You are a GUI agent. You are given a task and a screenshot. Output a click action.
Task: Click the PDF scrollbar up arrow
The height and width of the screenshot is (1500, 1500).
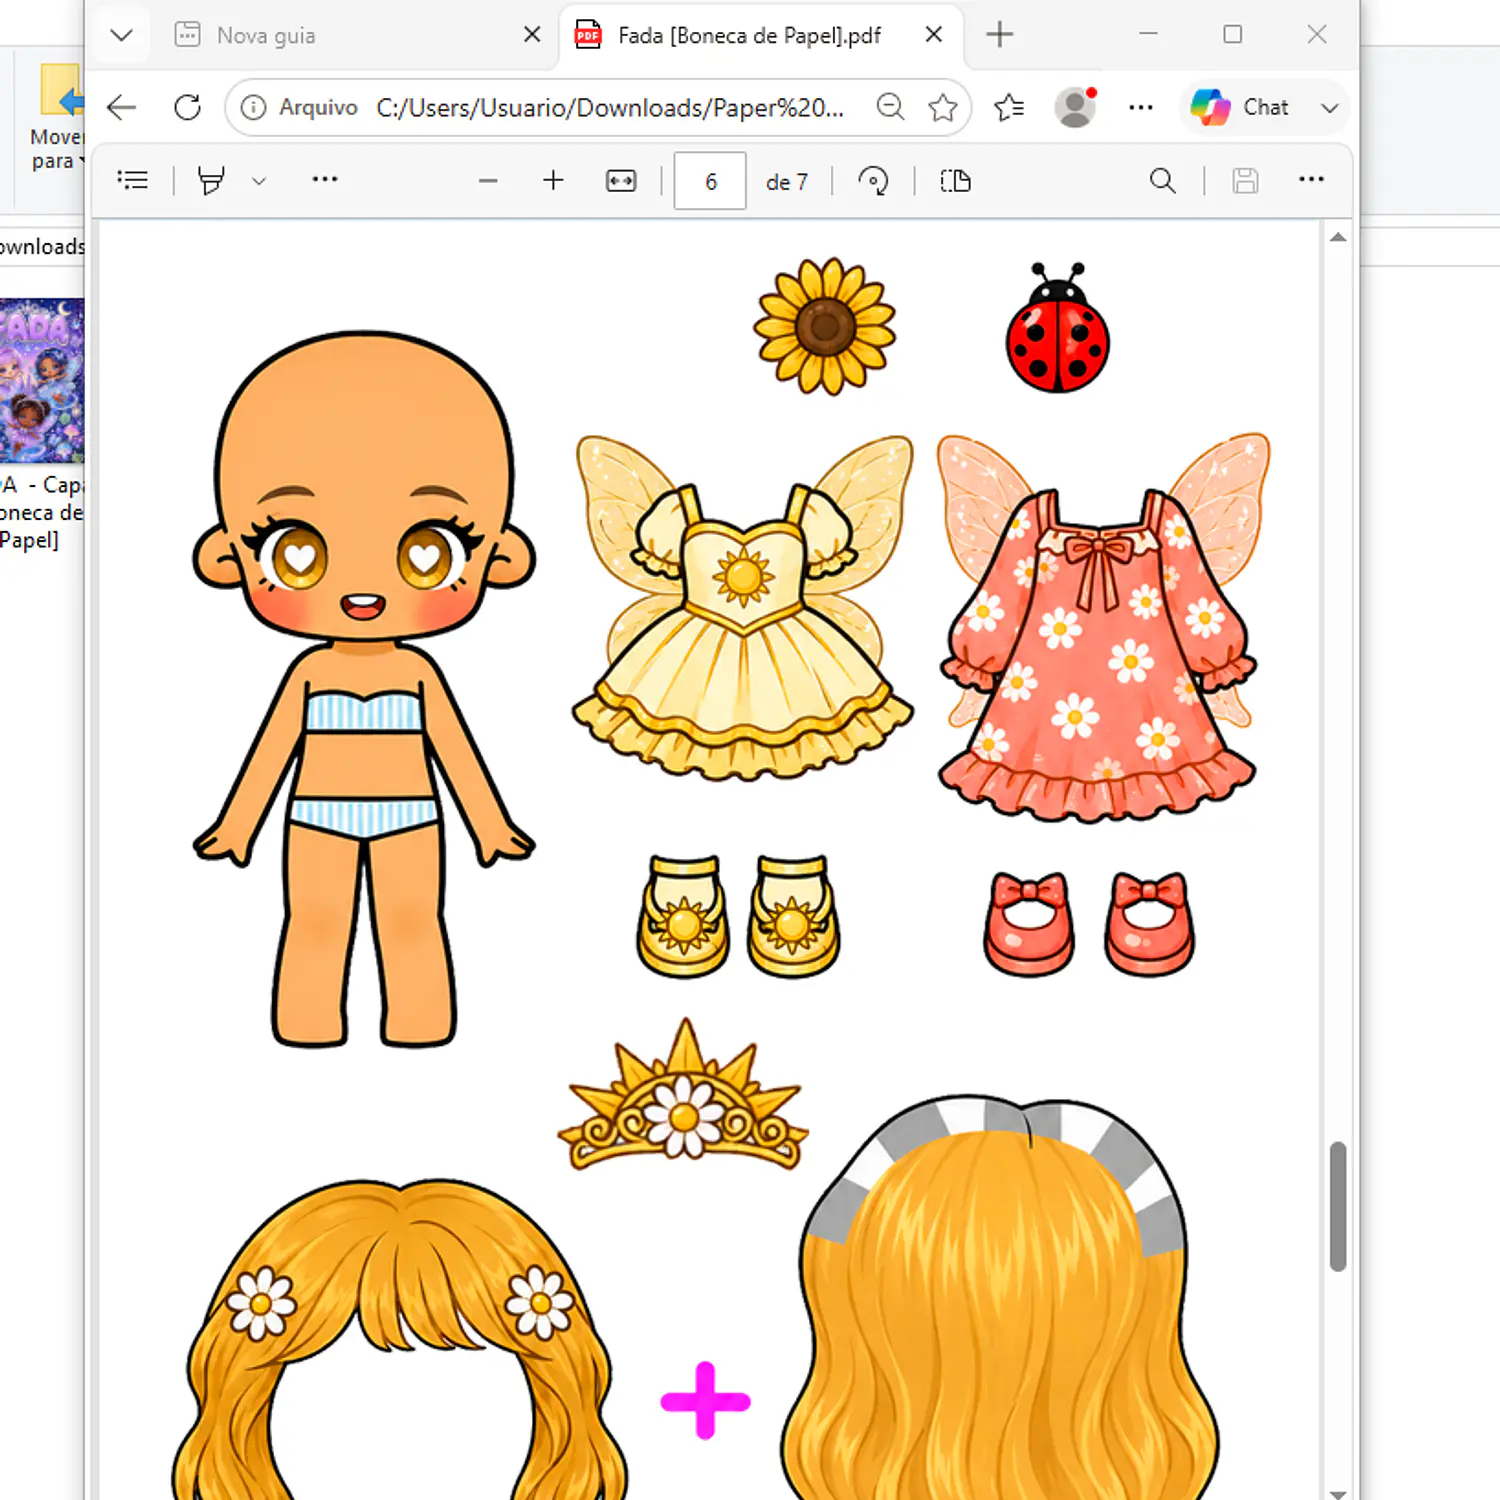point(1338,238)
